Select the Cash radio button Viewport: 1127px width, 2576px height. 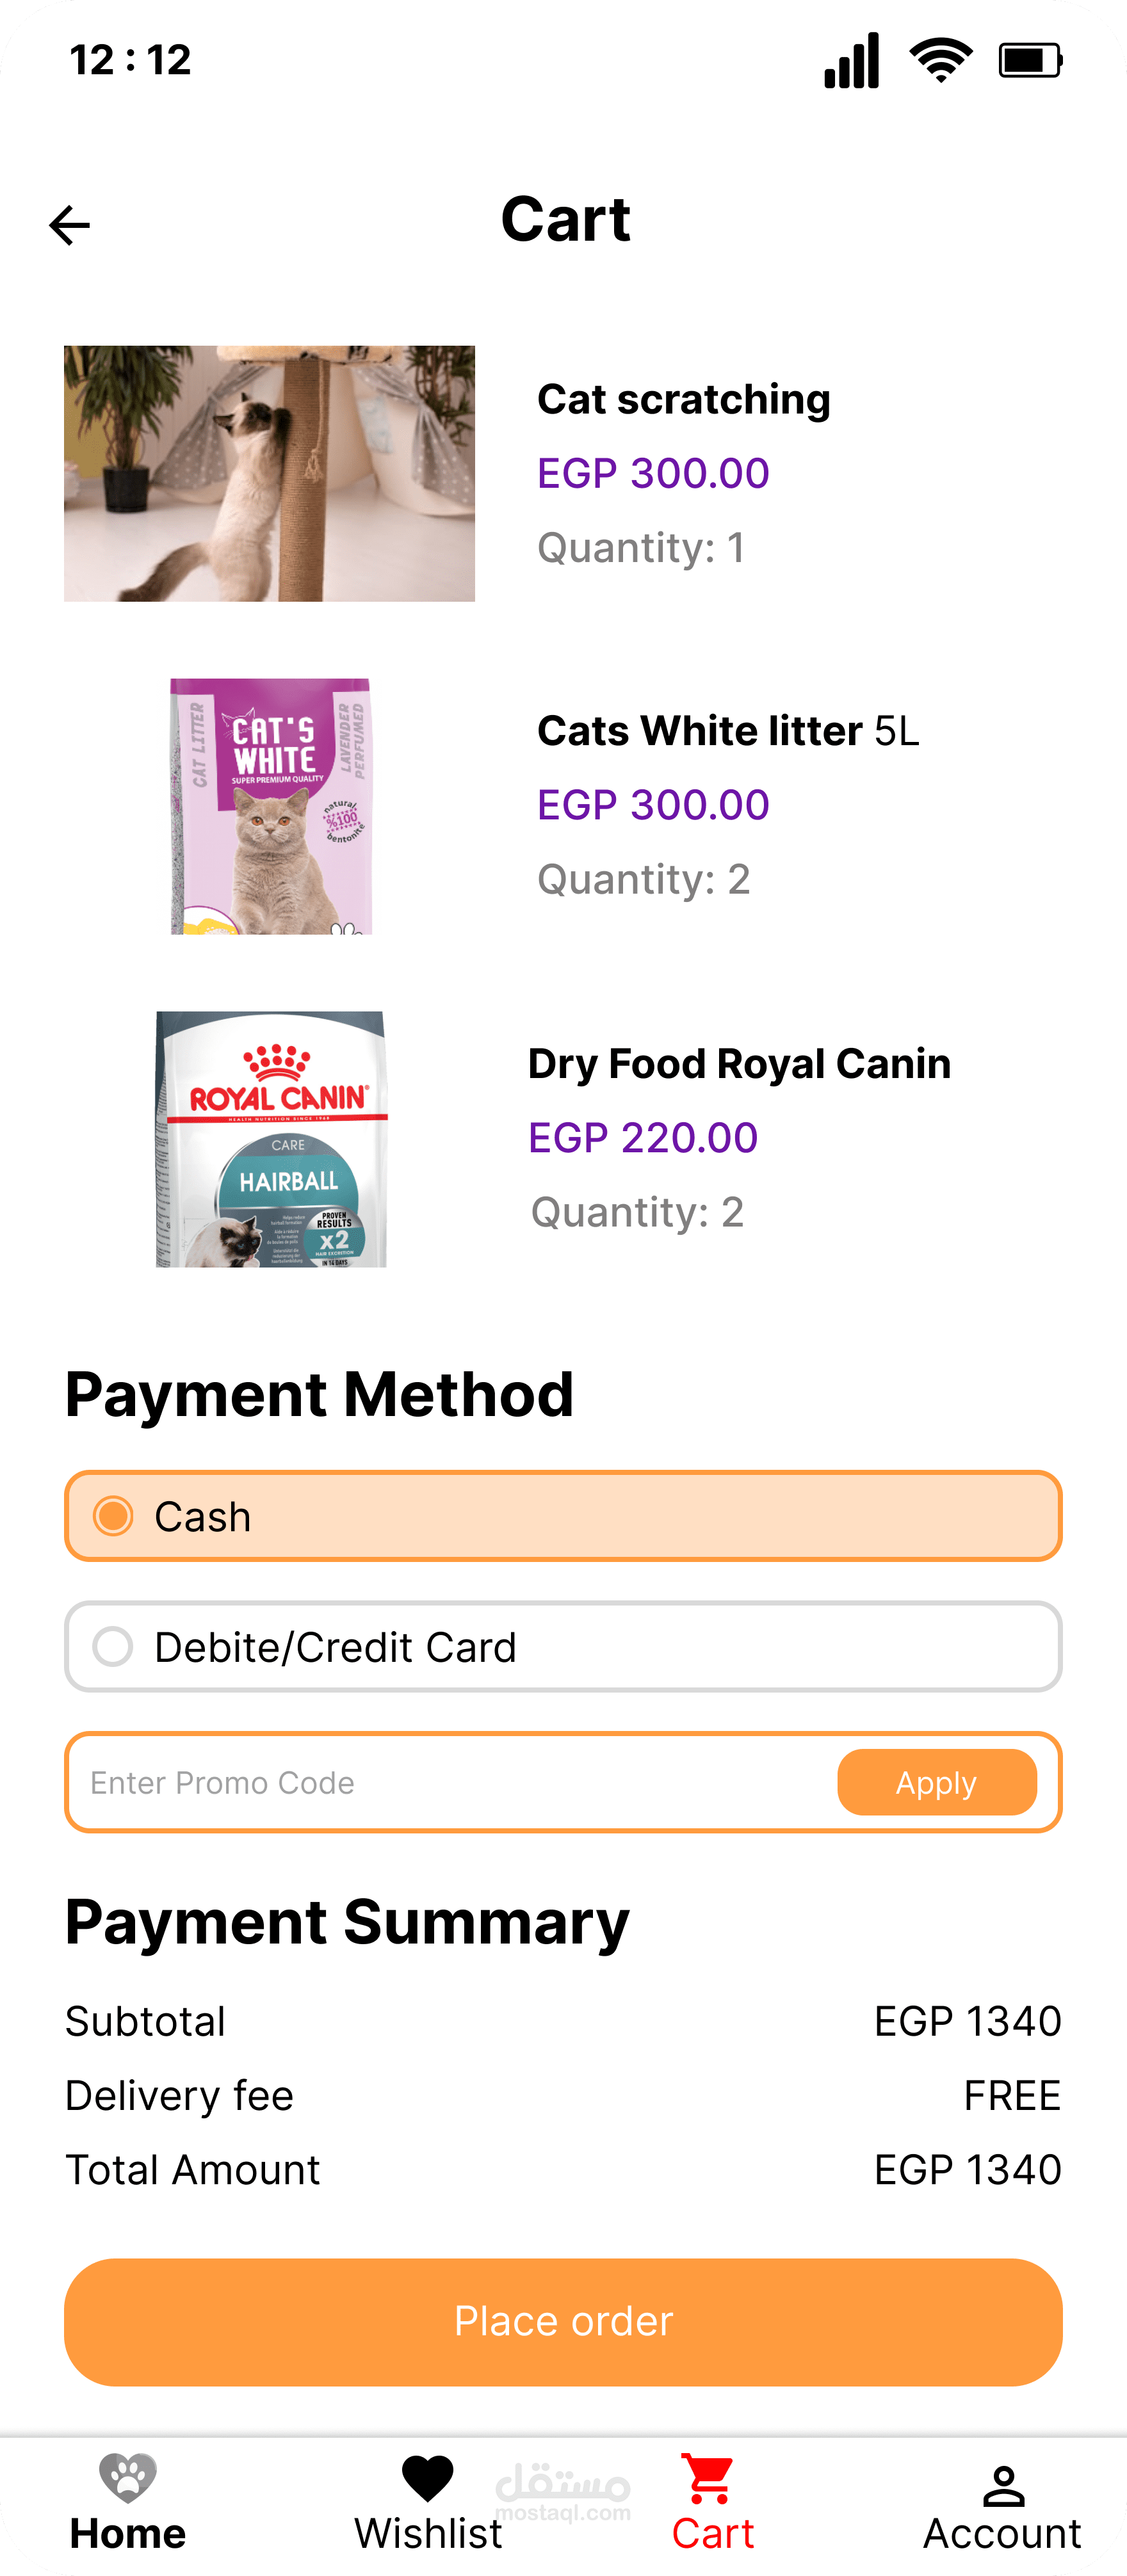coord(113,1516)
